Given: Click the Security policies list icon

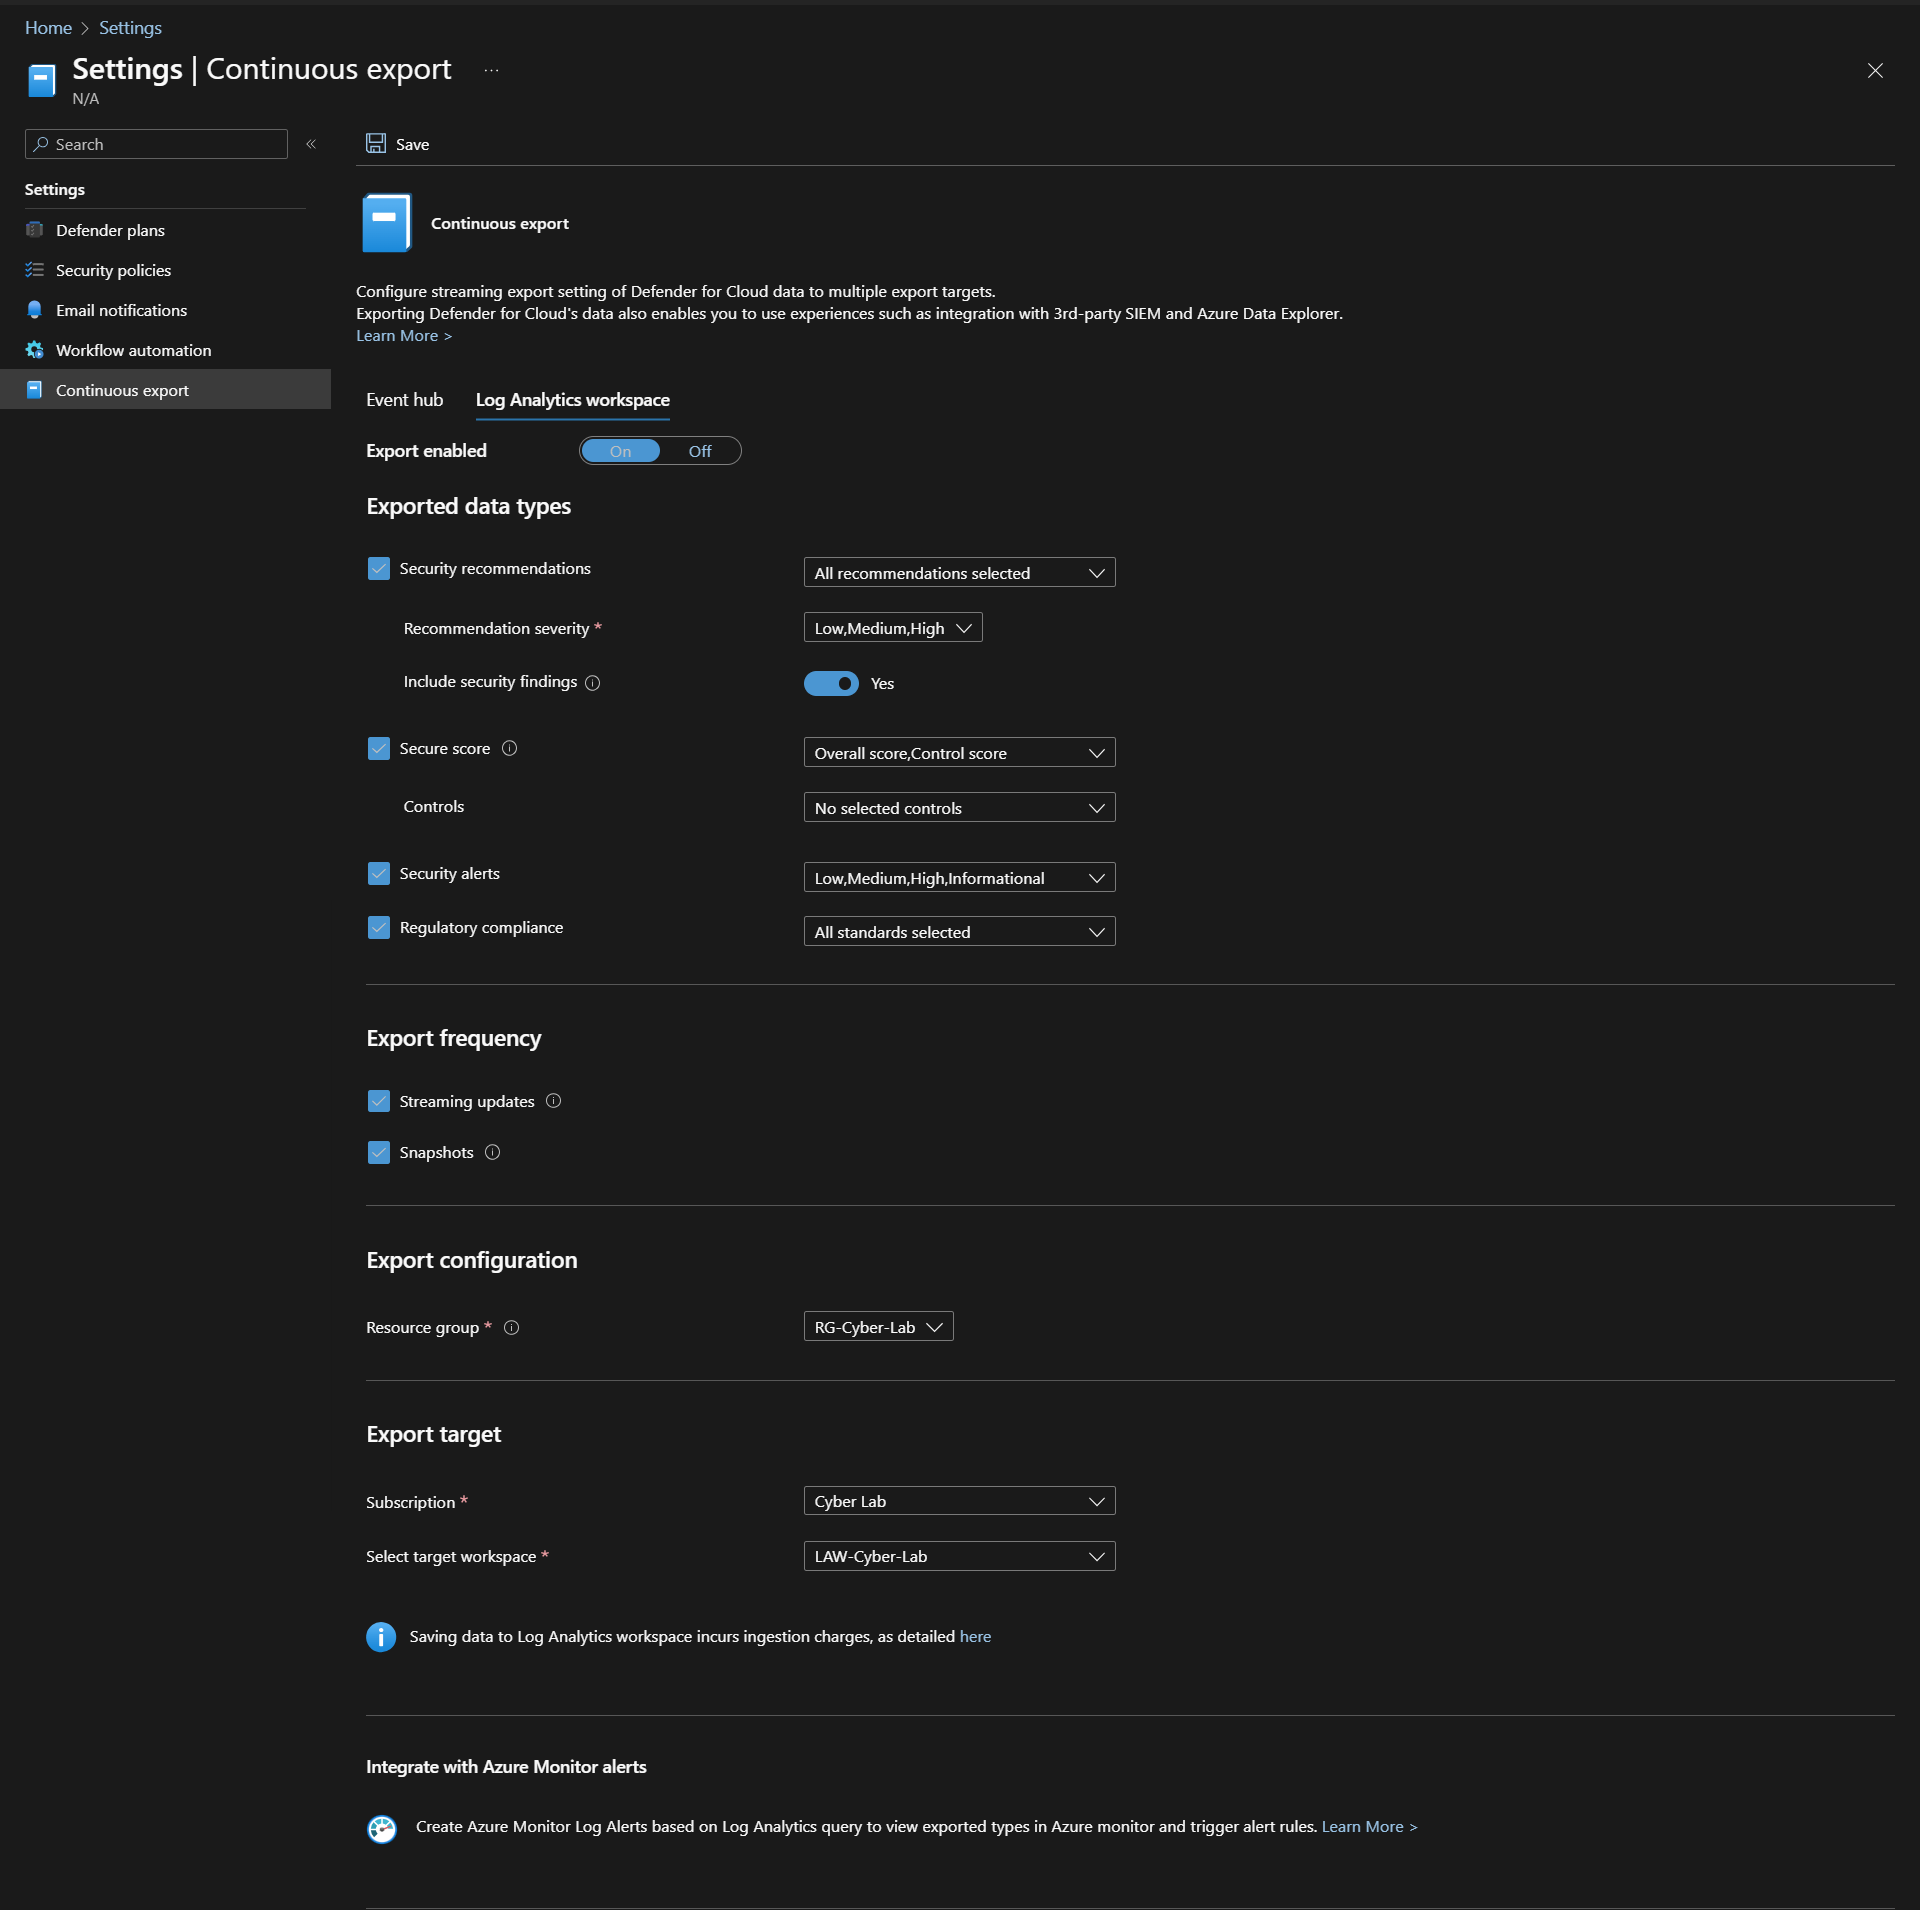Looking at the screenshot, I should (35, 270).
